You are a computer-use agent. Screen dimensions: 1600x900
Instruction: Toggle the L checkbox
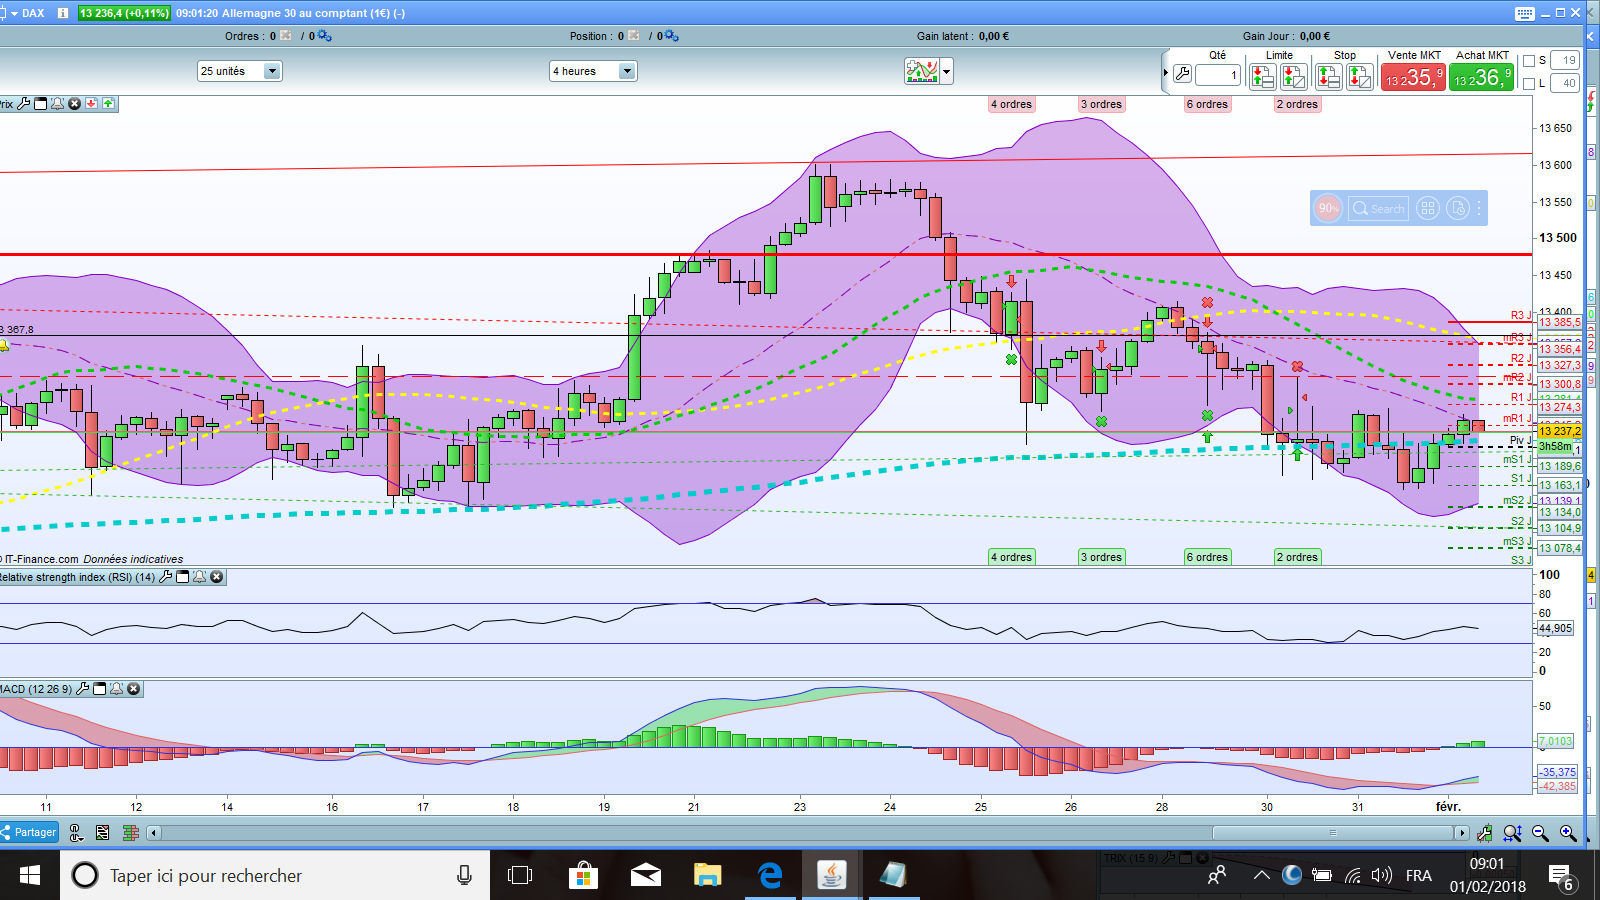pyautogui.click(x=1528, y=84)
